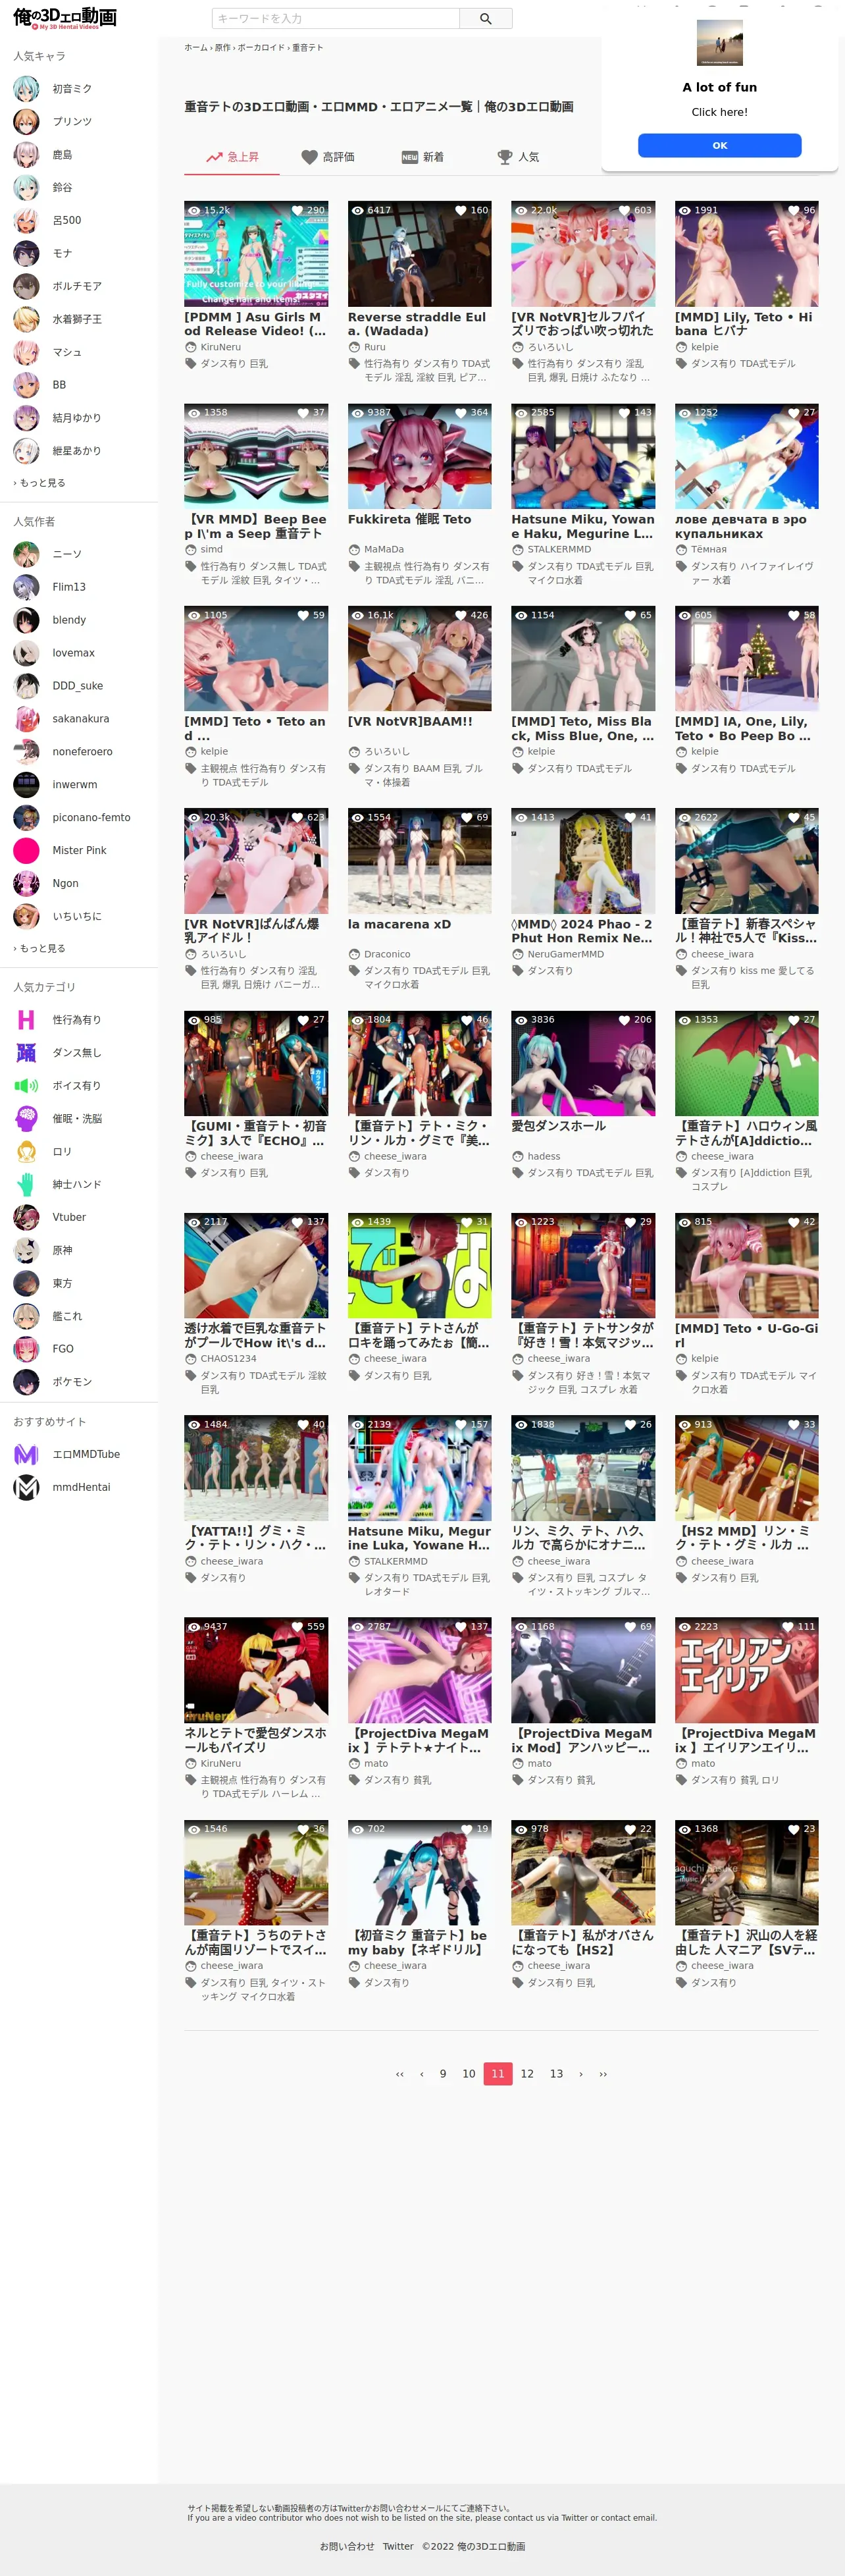Screen dimensions: 845x2576
Task: Select the ボイス有り speaker icon
Action: pos(26,1086)
